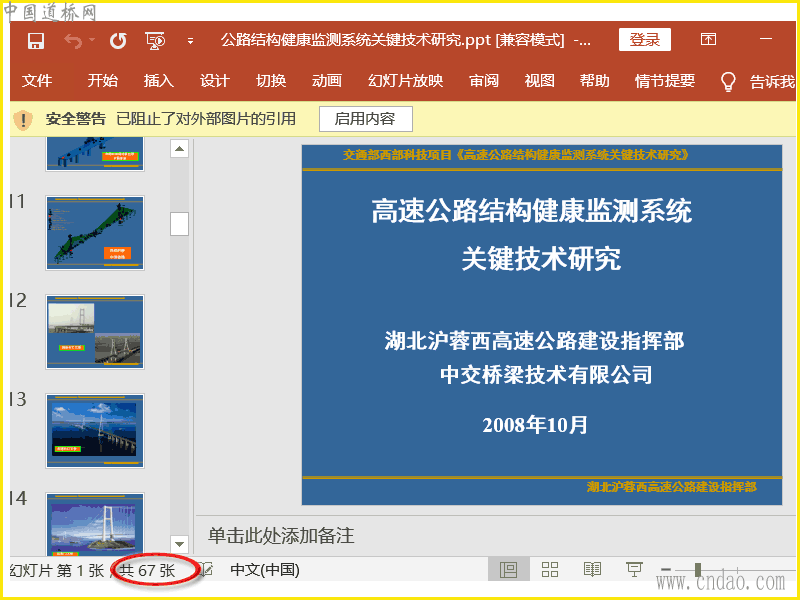Switch to the 切换 ribbon tab
Viewport: 800px width, 600px height.
click(271, 81)
